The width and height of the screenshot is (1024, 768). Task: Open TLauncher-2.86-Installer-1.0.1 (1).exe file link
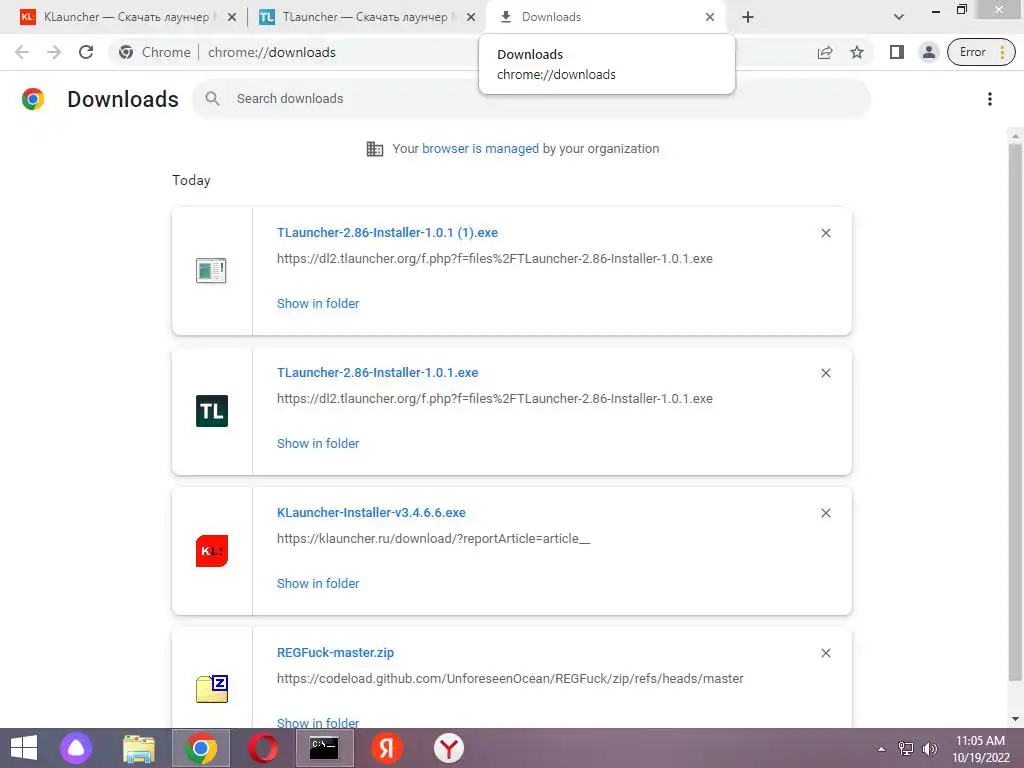click(387, 232)
